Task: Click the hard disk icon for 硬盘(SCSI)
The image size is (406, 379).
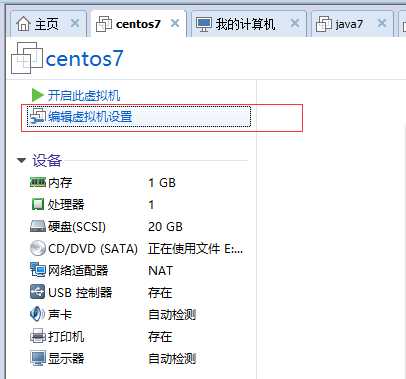Action: coord(38,226)
